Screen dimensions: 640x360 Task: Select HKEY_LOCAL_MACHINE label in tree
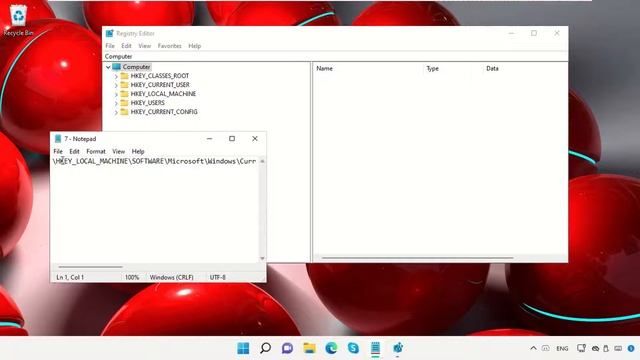click(x=163, y=94)
